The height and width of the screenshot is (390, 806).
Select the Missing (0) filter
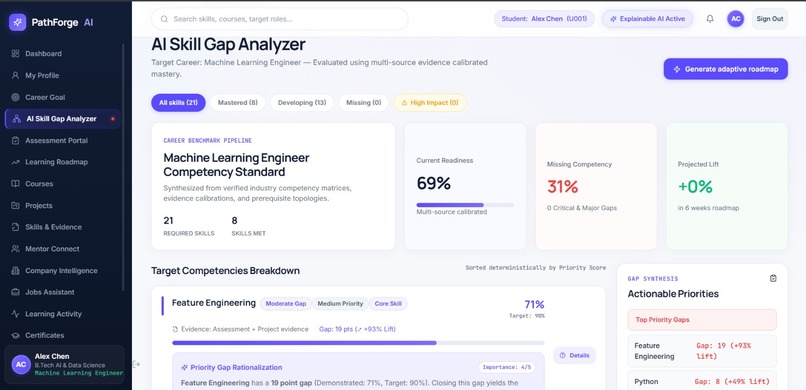pyautogui.click(x=363, y=103)
